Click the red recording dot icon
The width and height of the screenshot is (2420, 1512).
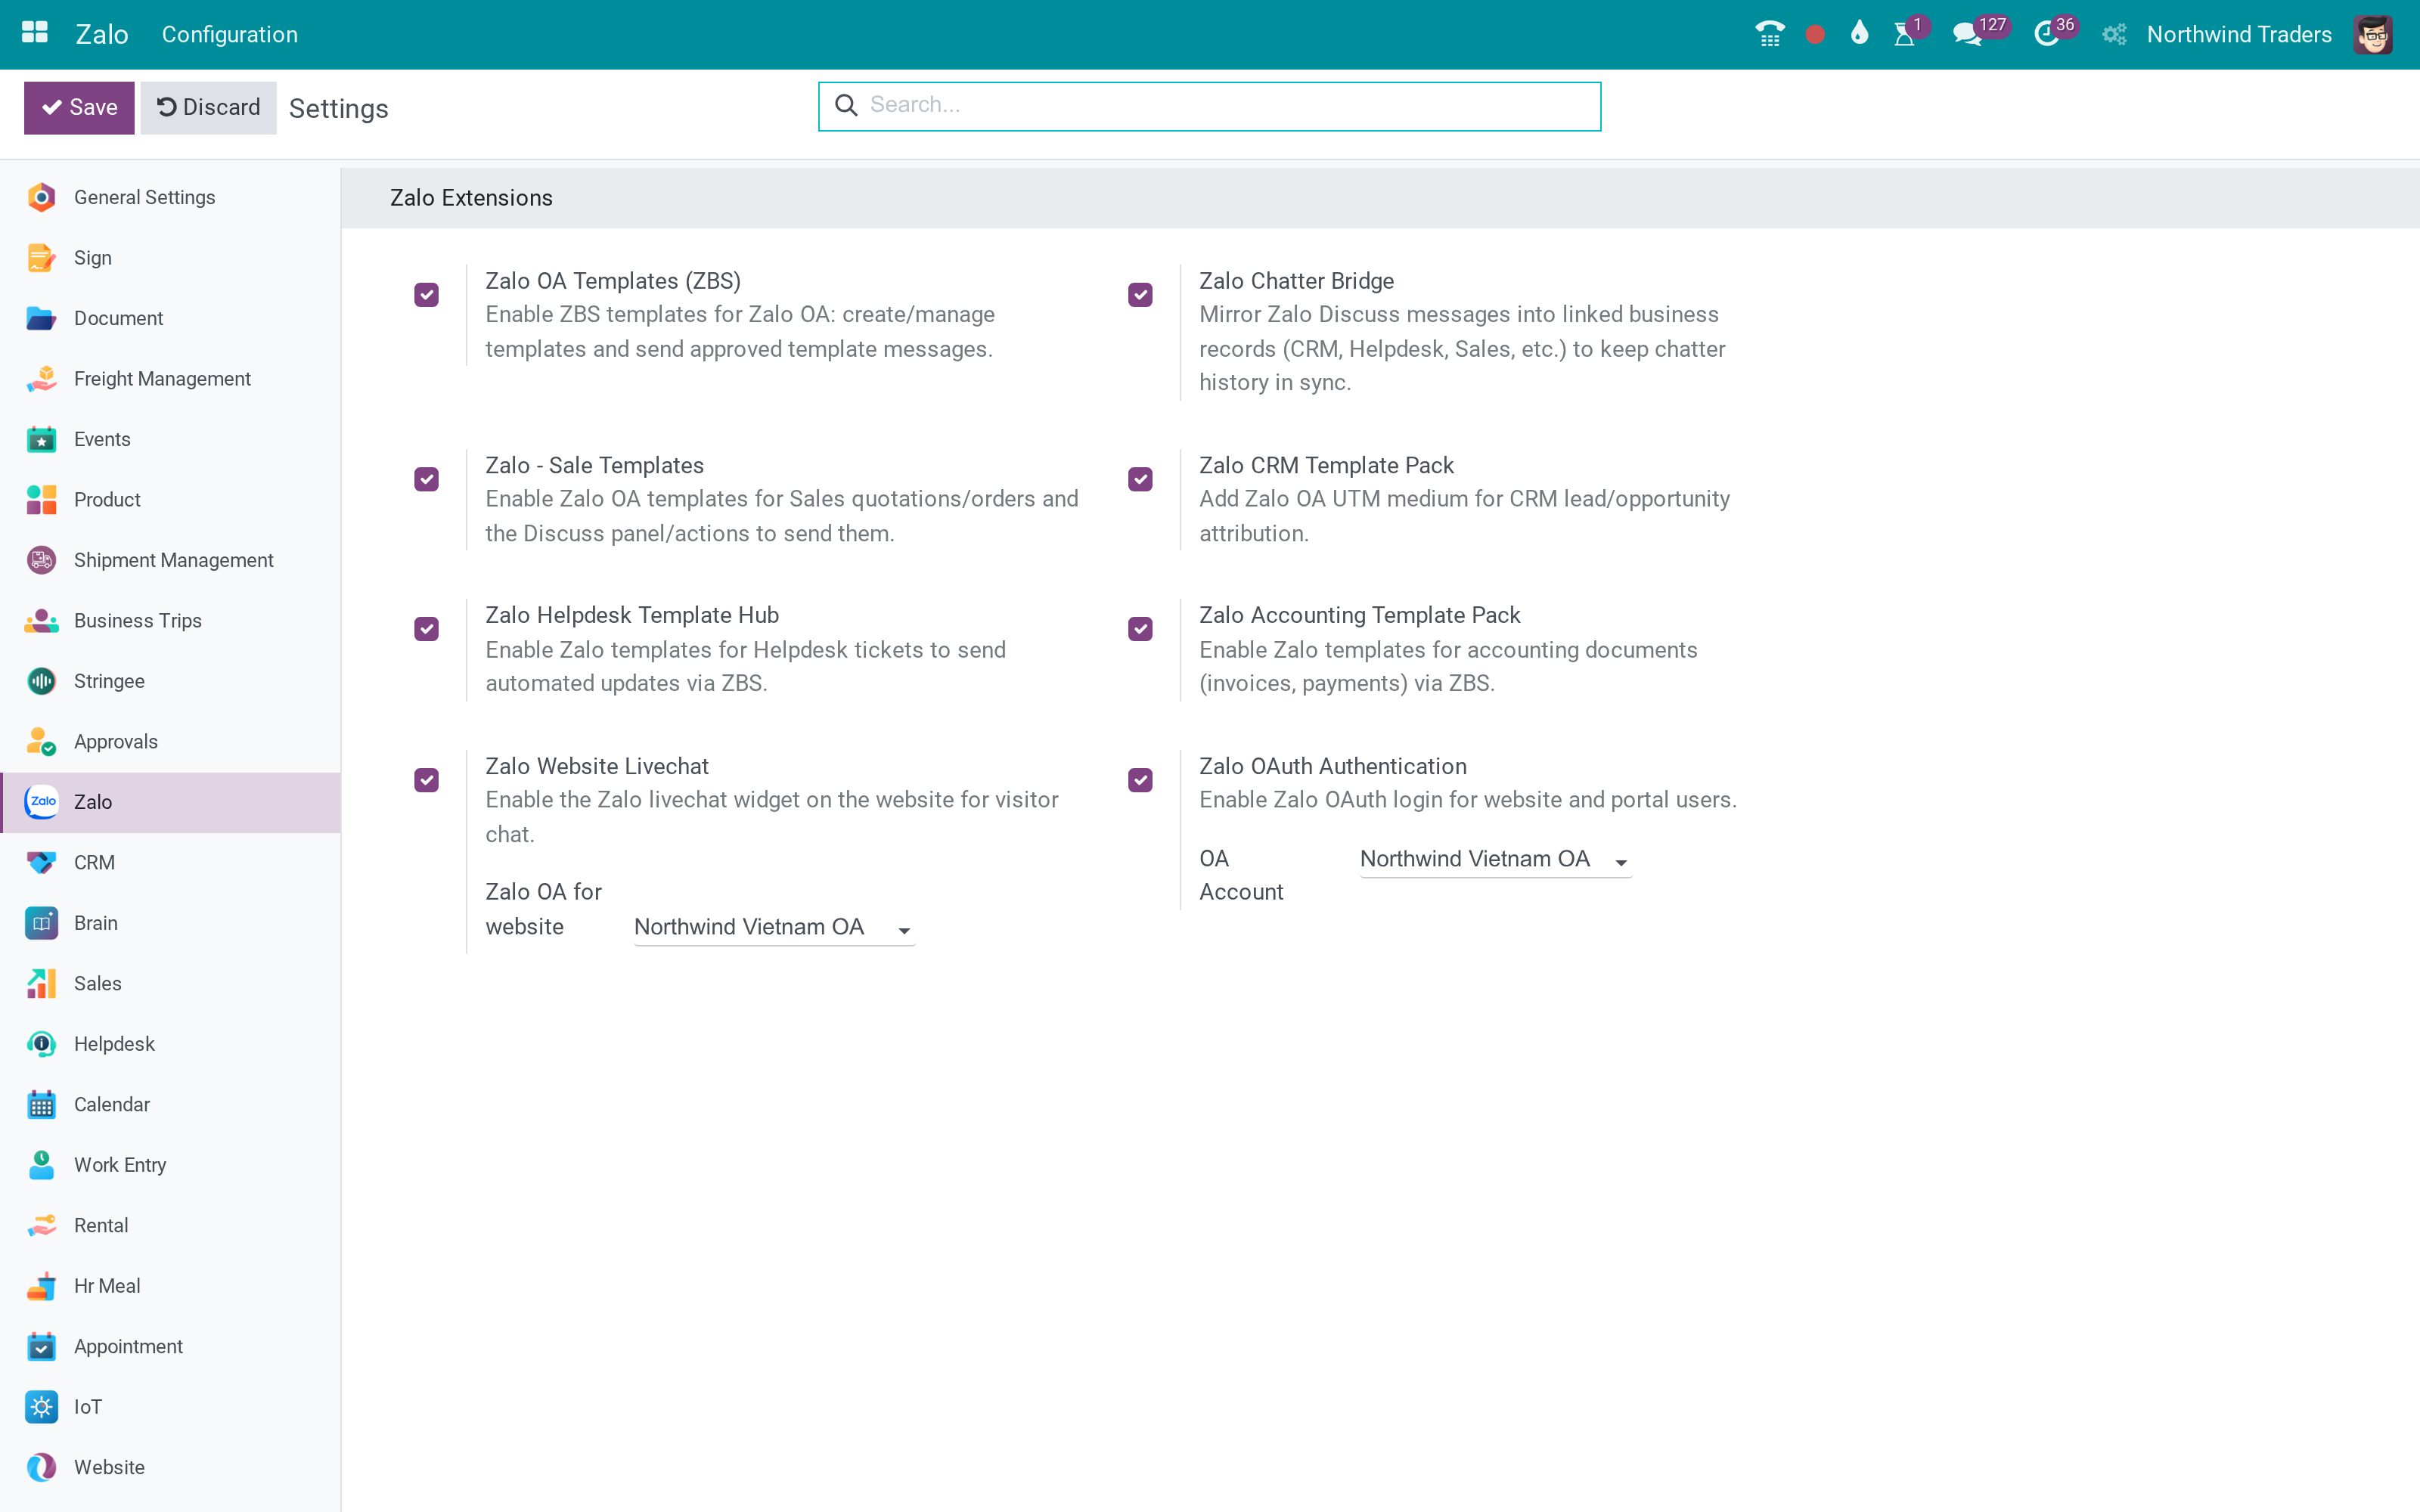point(1815,35)
